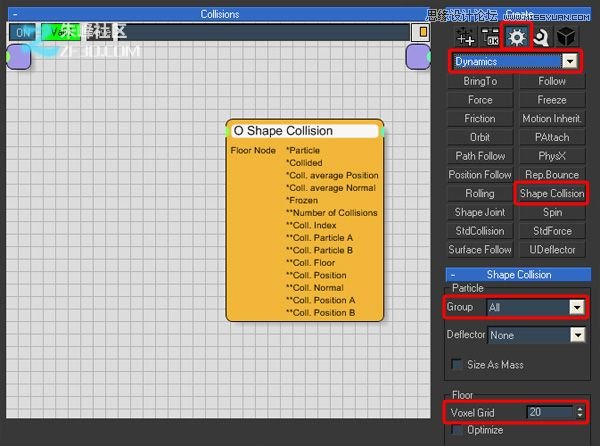Image resolution: width=600 pixels, height=446 pixels.
Task: Click the **Coll. Particle B output
Action: coord(320,250)
